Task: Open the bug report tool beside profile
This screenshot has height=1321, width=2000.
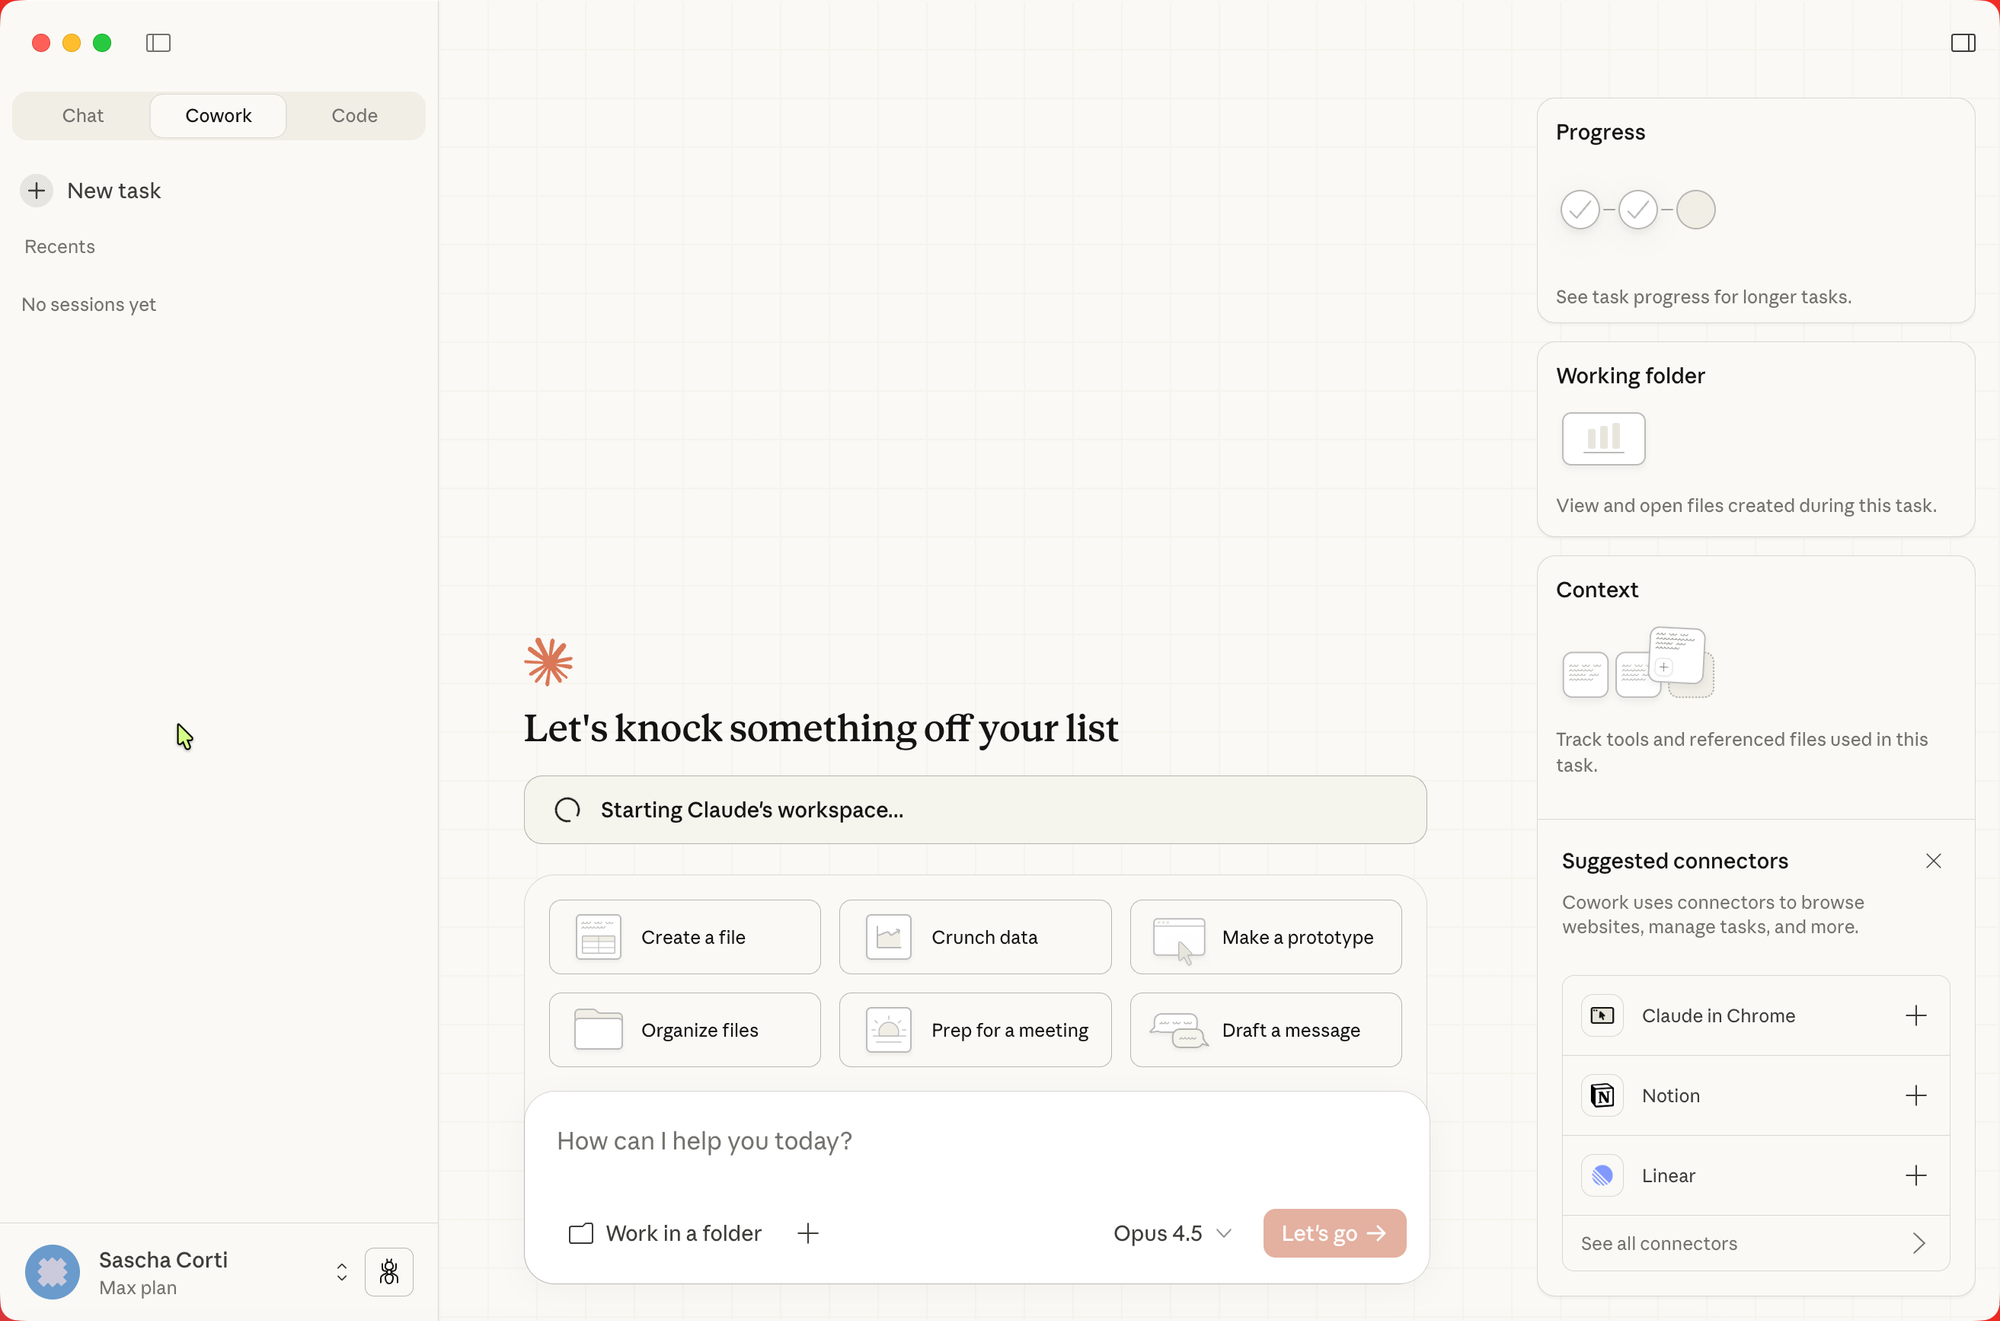Action: tap(389, 1272)
